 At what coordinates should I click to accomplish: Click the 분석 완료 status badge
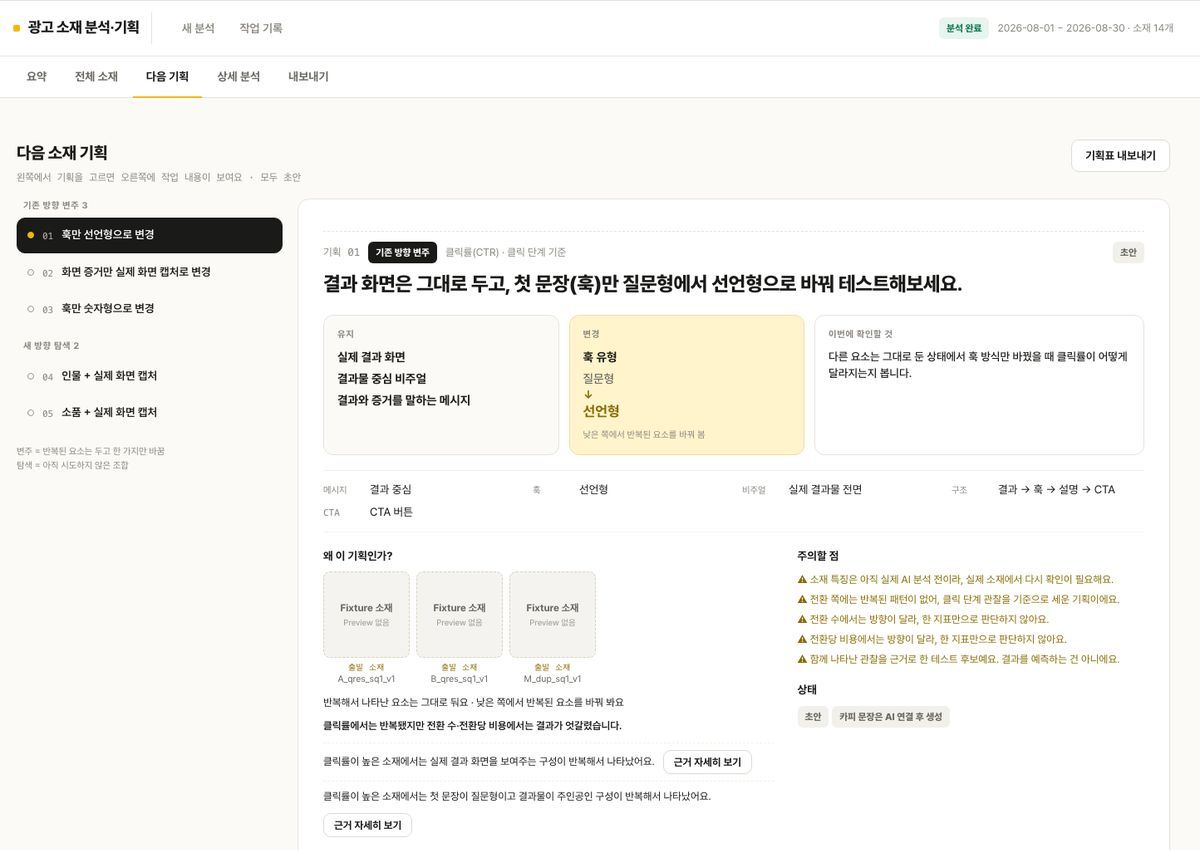(964, 28)
